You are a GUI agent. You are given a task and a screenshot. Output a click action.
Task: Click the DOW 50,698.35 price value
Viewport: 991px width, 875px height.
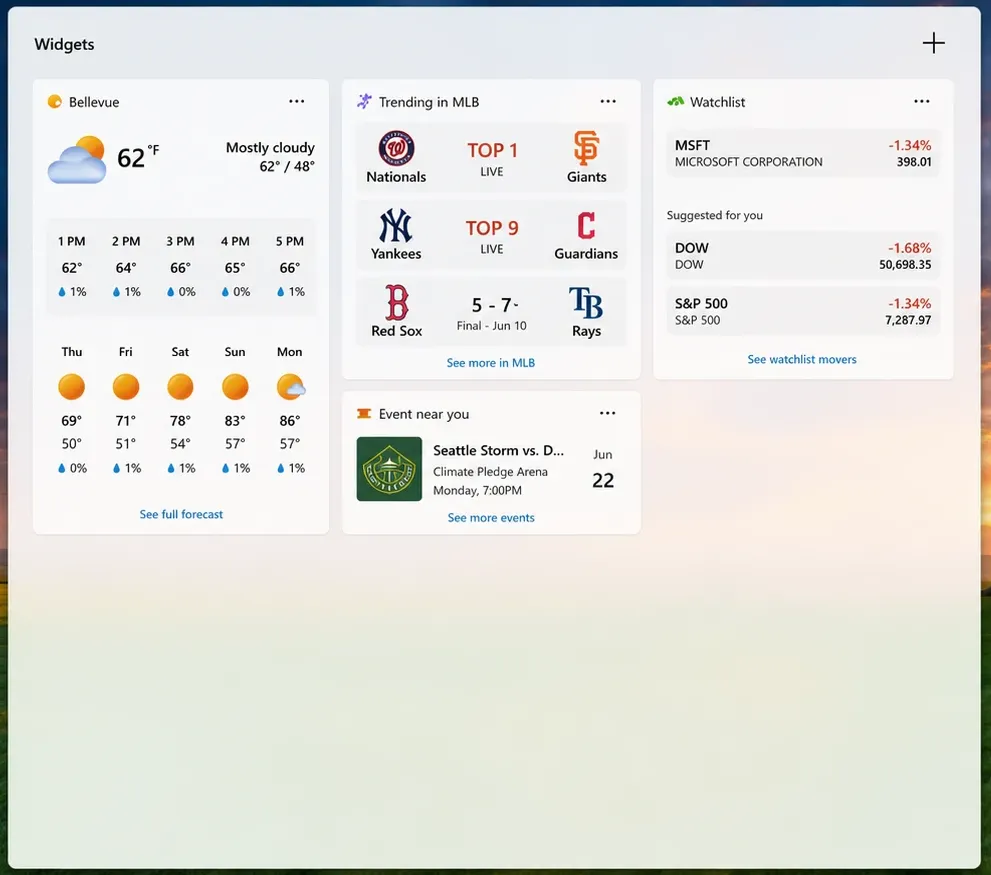[905, 264]
